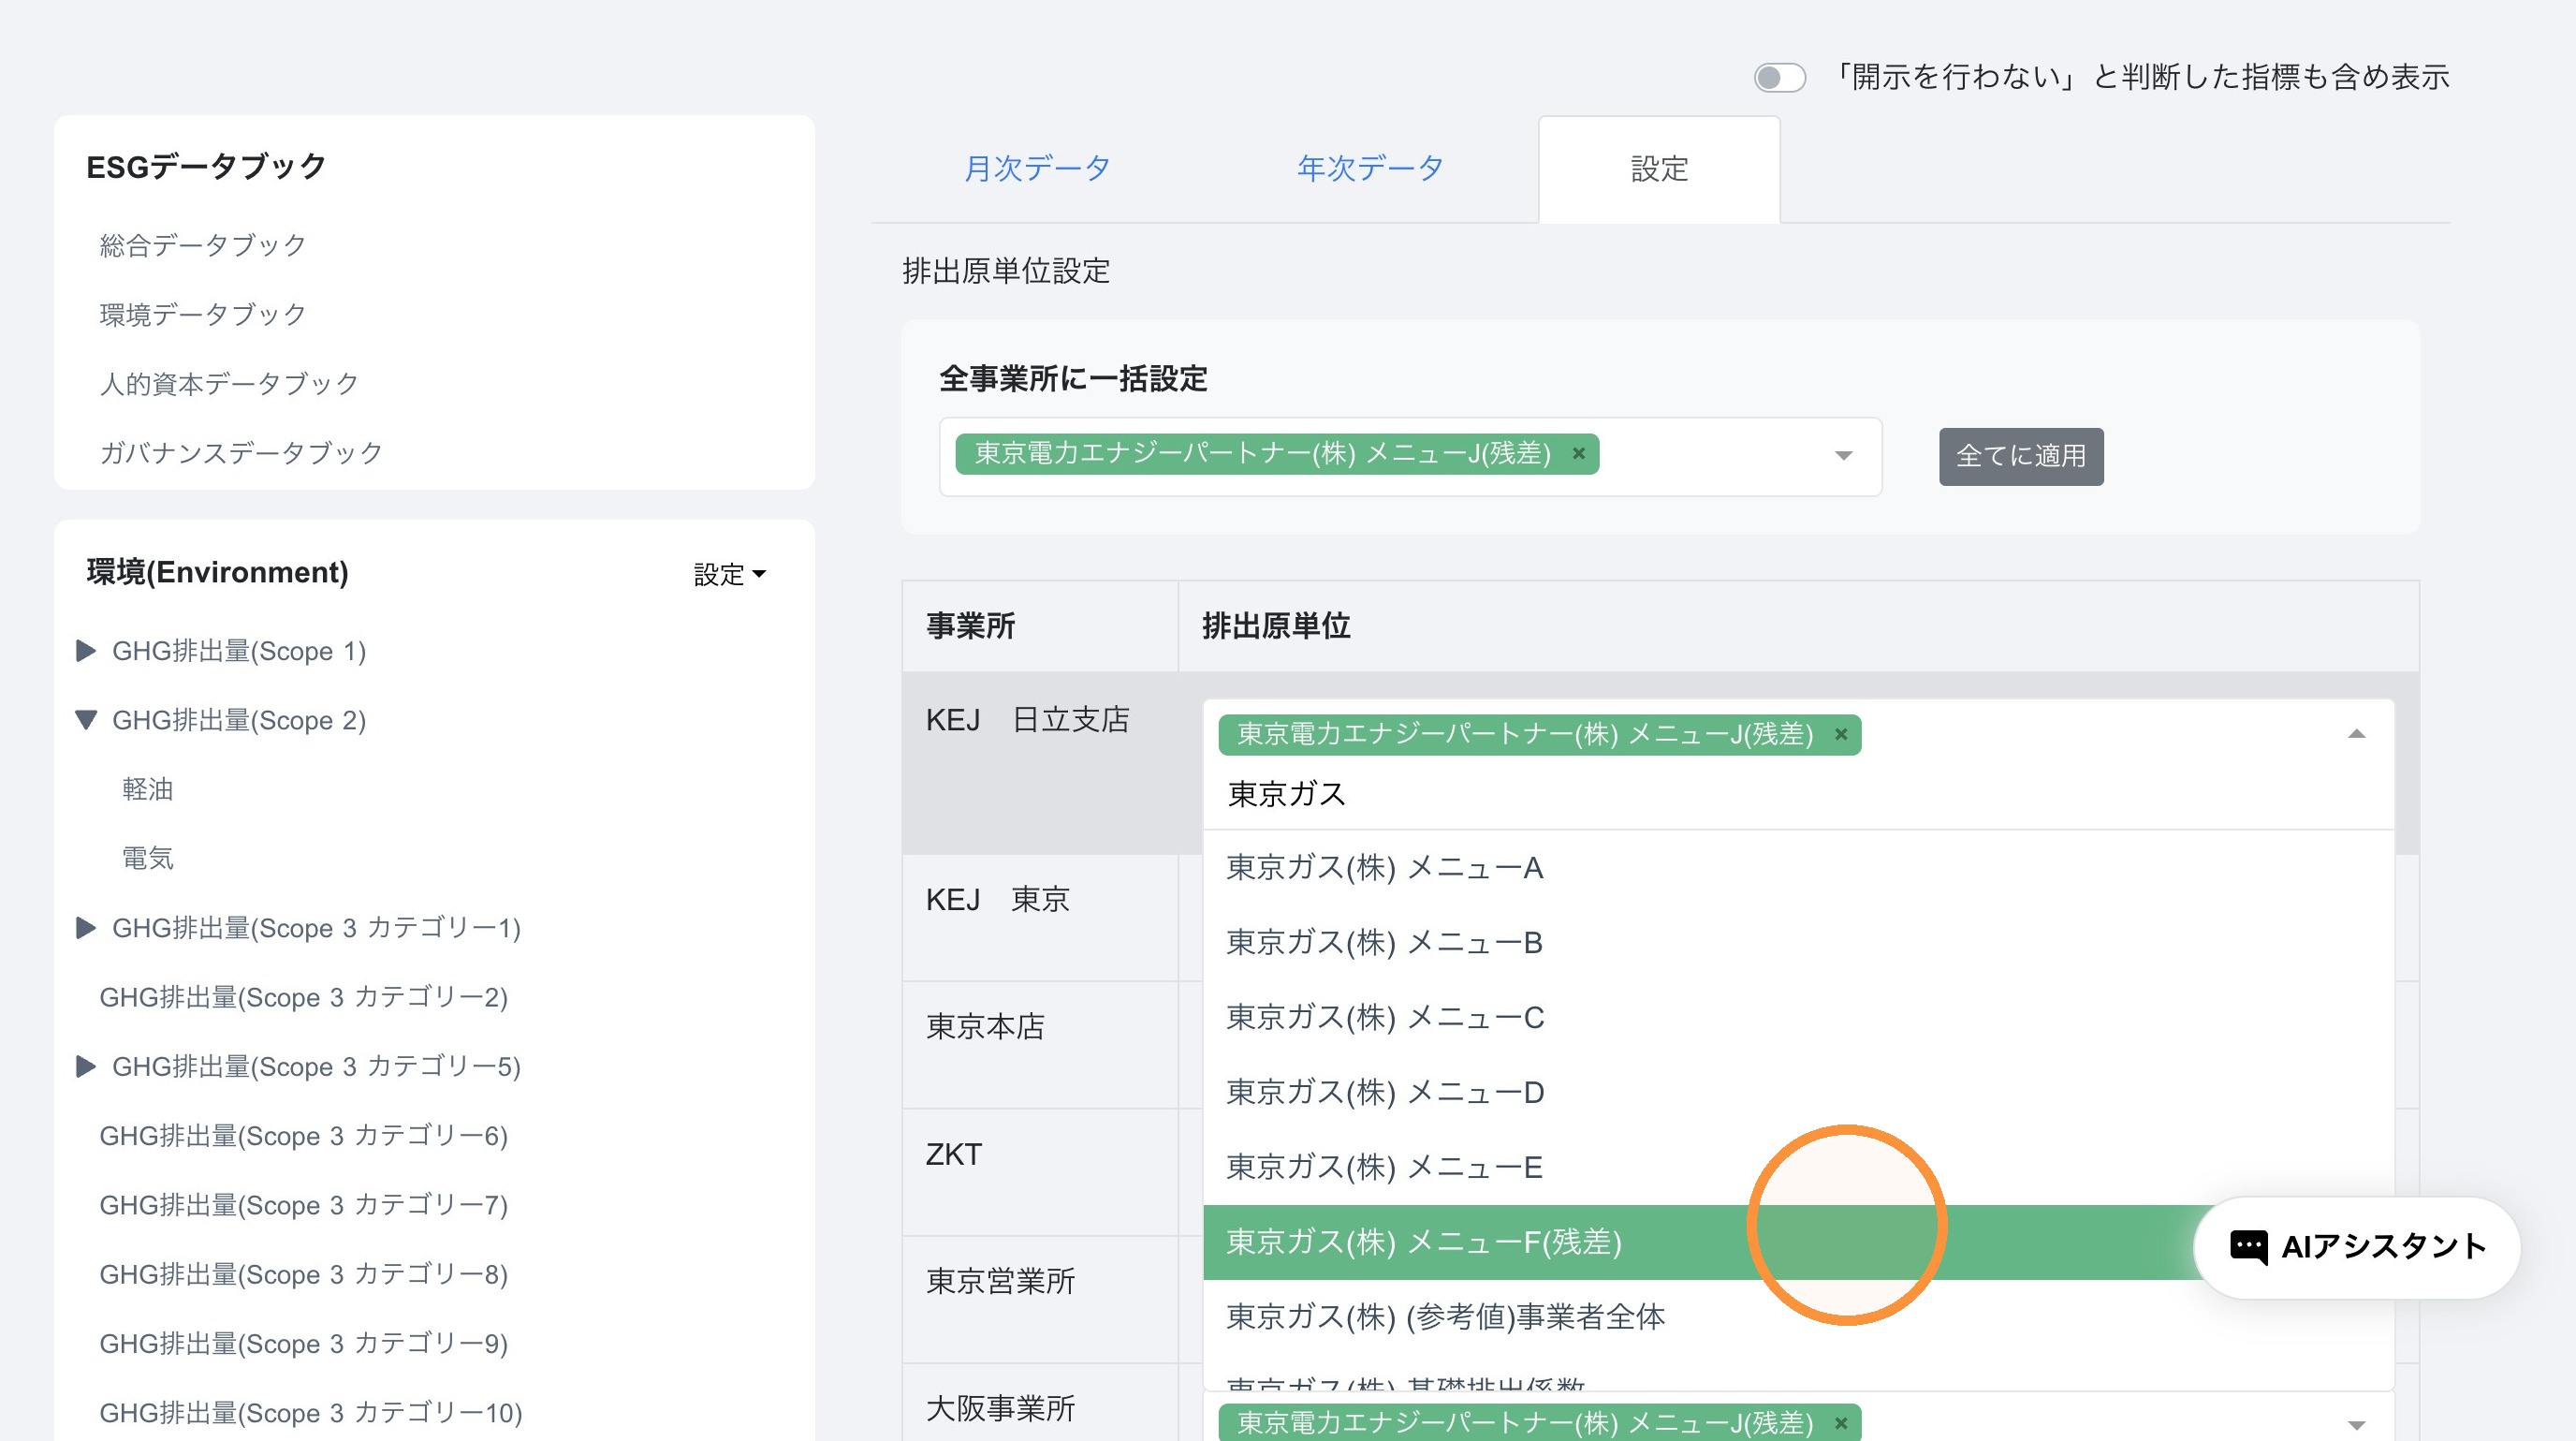This screenshot has width=2576, height=1441.
Task: Expand GHG排出量(Scope 1) tree node
Action: coord(86,651)
